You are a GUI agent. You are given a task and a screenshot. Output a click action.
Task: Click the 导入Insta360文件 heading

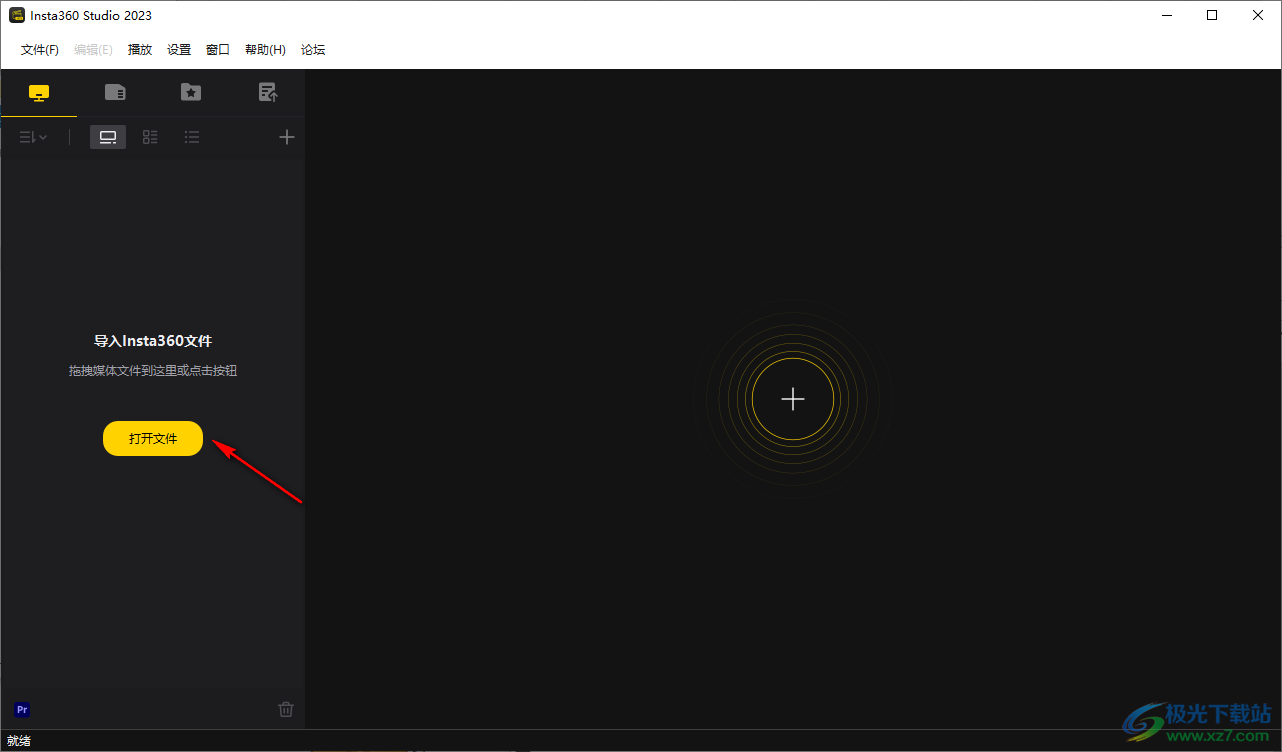coord(153,341)
